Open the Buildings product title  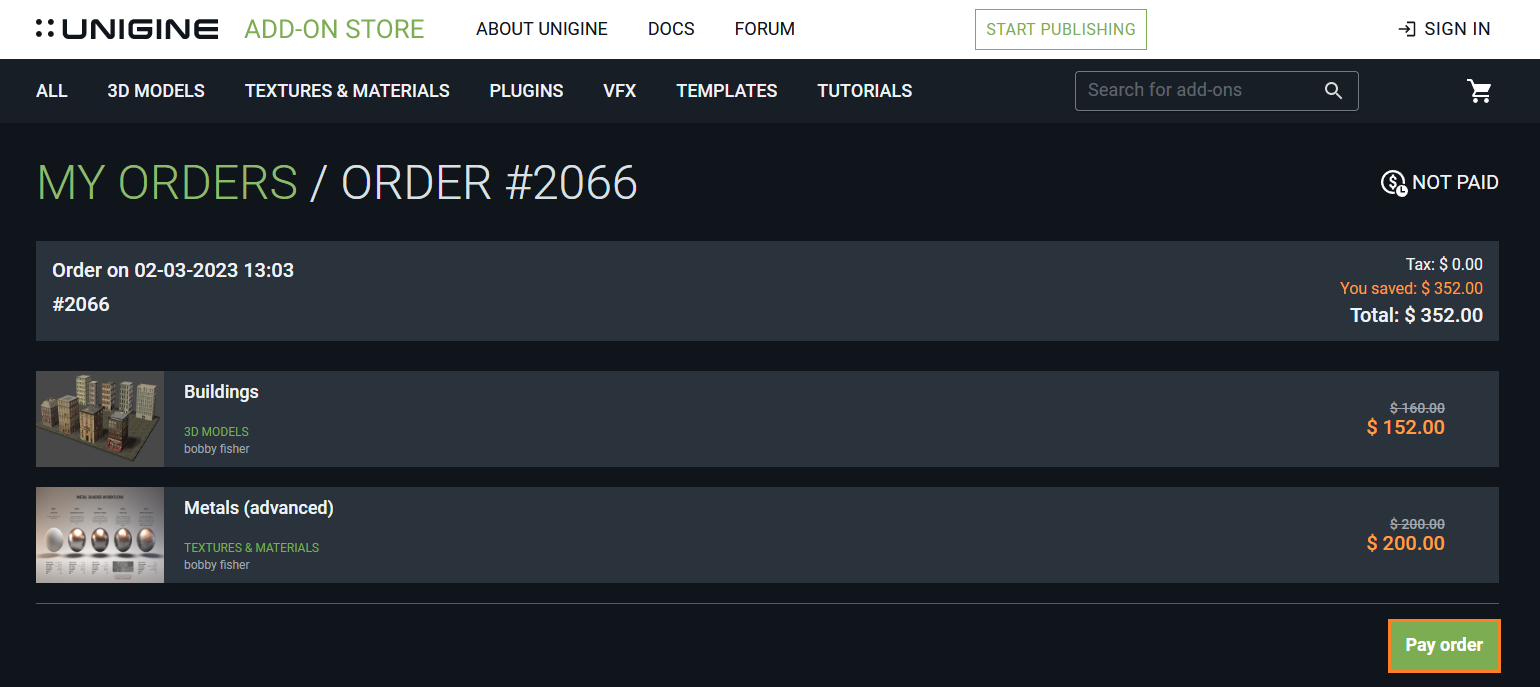(x=221, y=392)
